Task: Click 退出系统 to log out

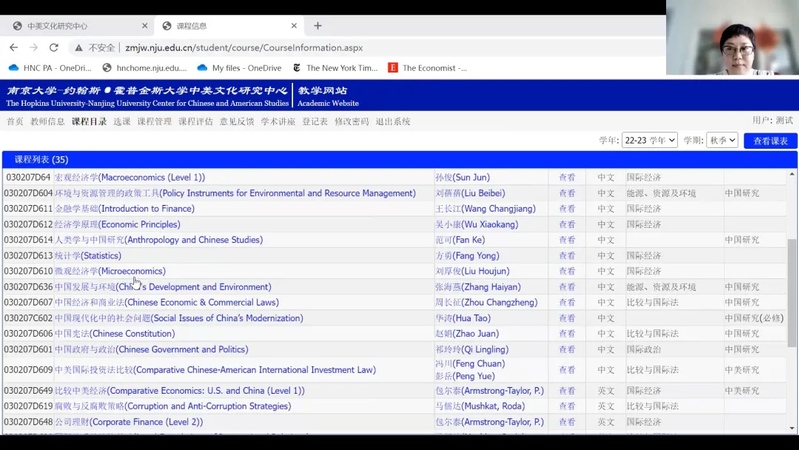Action: pyautogui.click(x=393, y=121)
